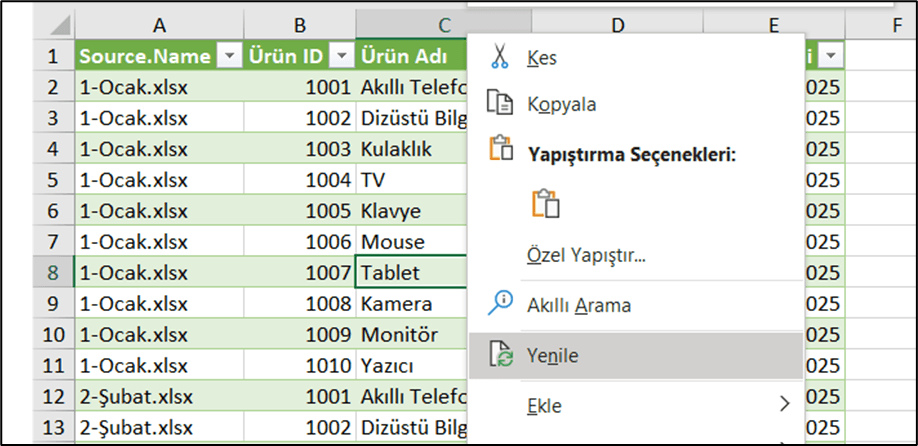Select column B header
Image resolution: width=918 pixels, height=446 pixels.
pos(299,25)
